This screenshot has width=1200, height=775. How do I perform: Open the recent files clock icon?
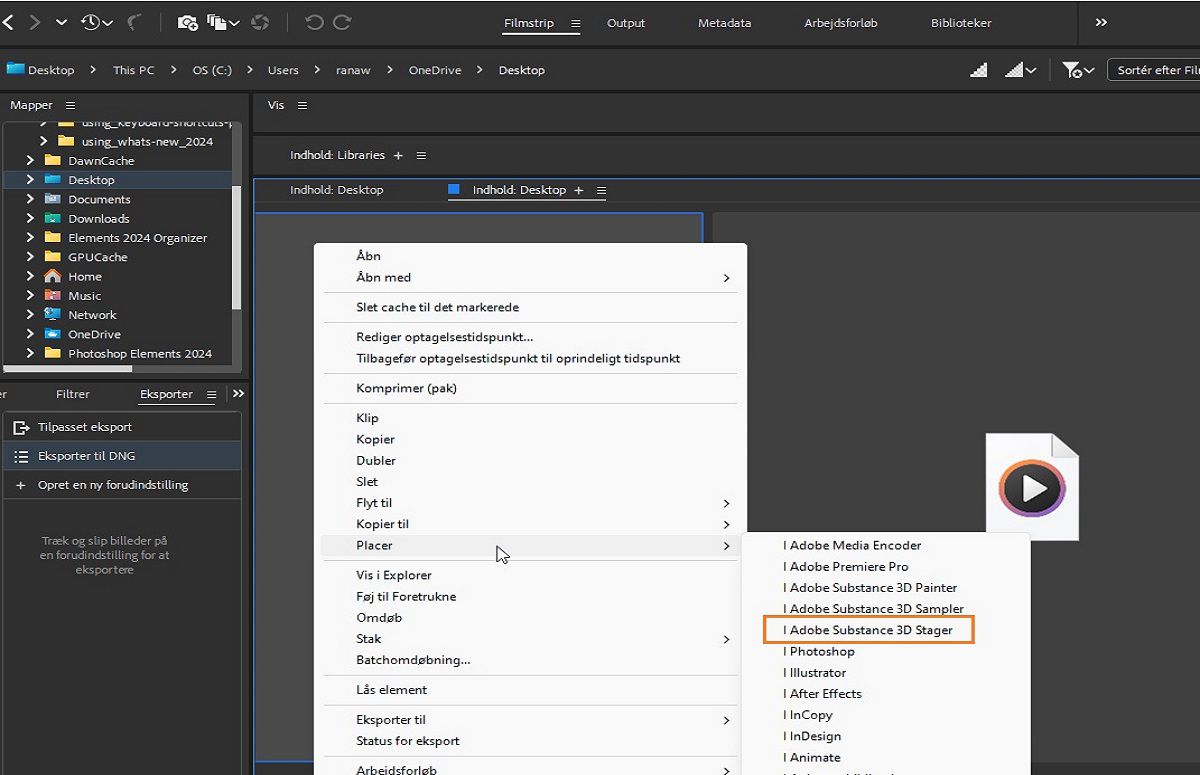pyautogui.click(x=97, y=22)
